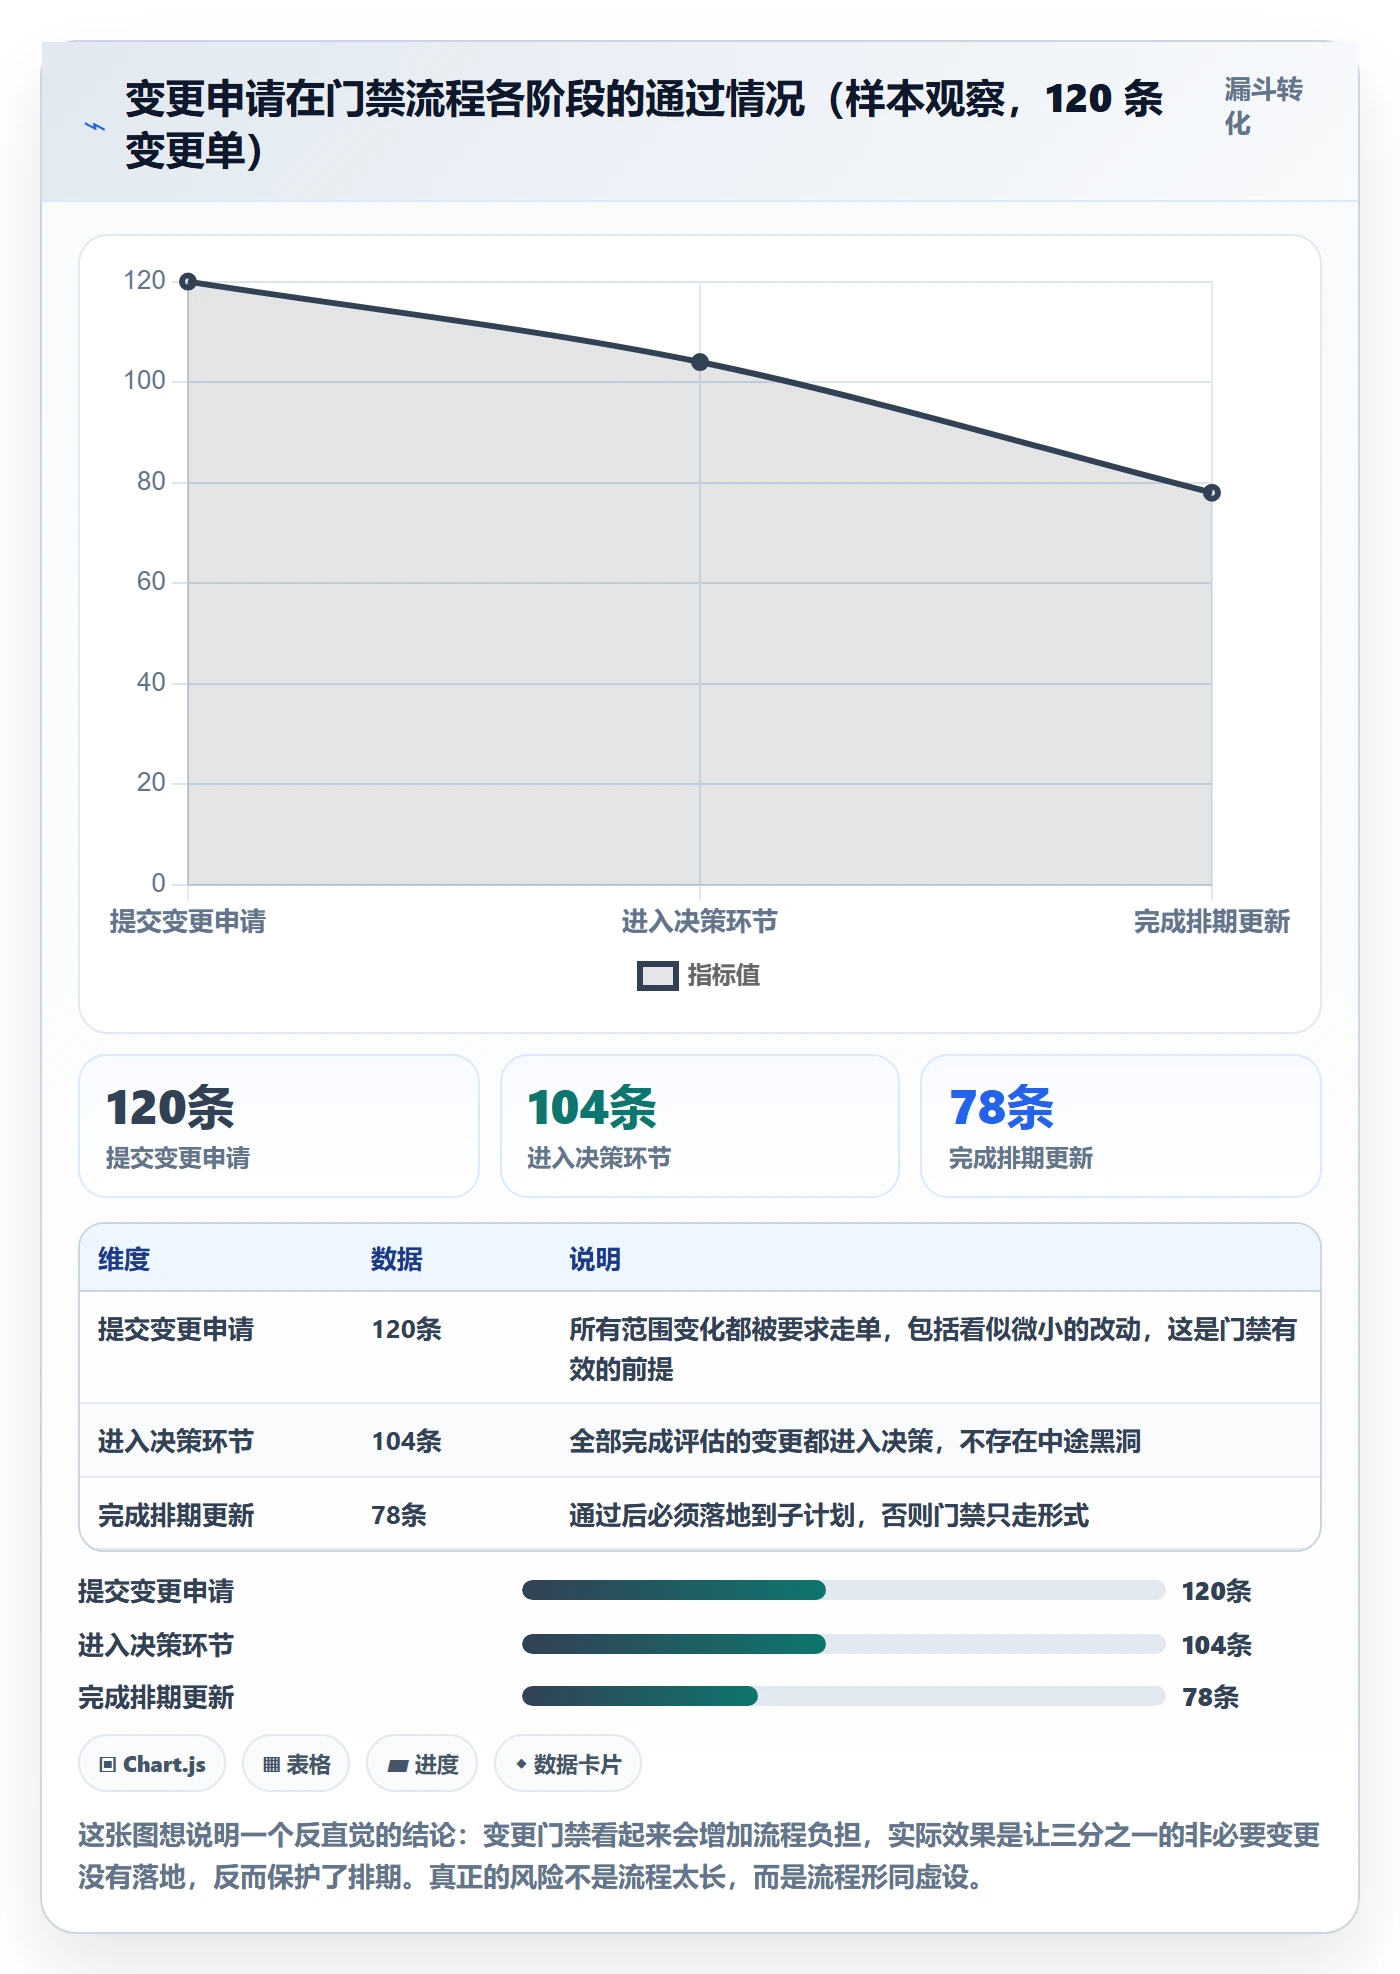Click the 说明 column header
The image size is (1400, 1974).
pyautogui.click(x=595, y=1259)
